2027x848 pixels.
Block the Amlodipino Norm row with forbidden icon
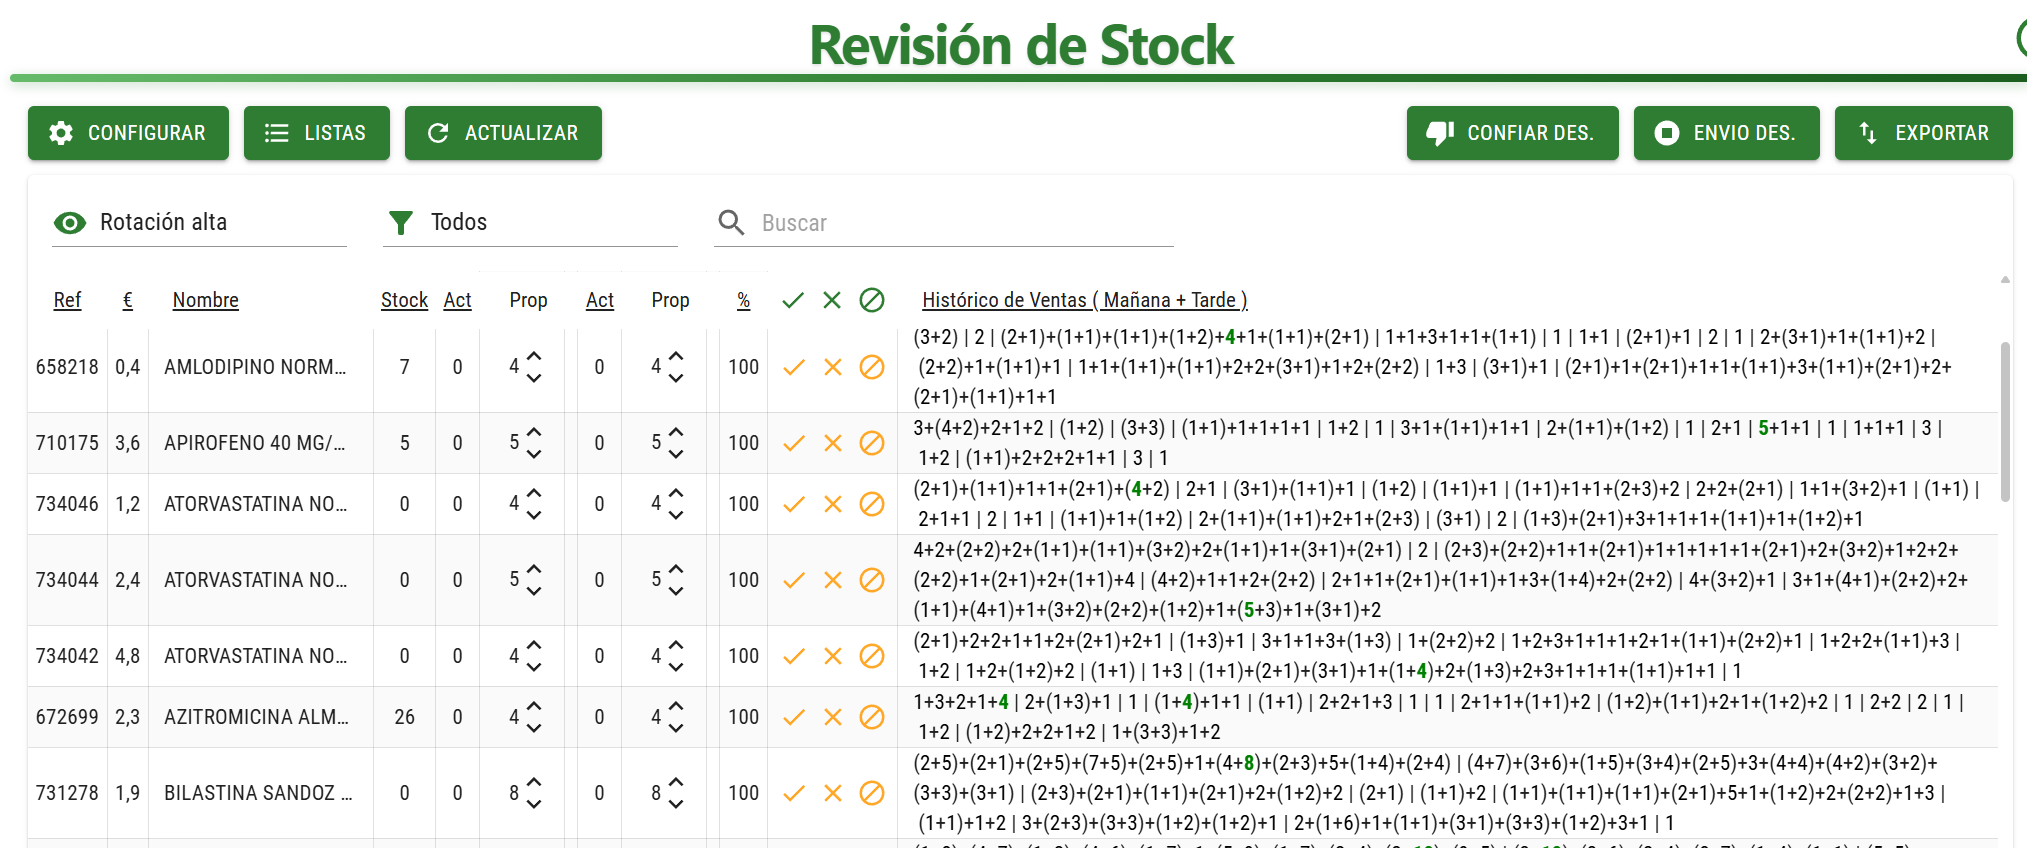[x=872, y=367]
